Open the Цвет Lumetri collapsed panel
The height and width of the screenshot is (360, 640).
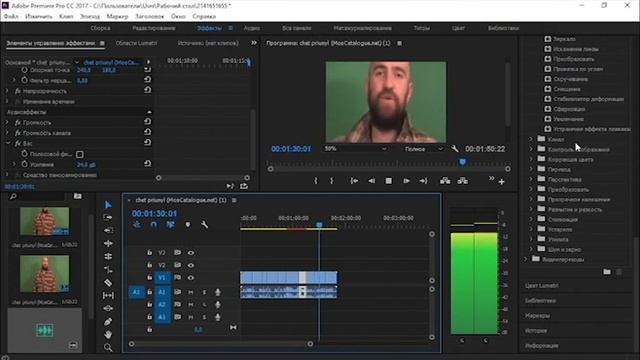click(x=542, y=286)
